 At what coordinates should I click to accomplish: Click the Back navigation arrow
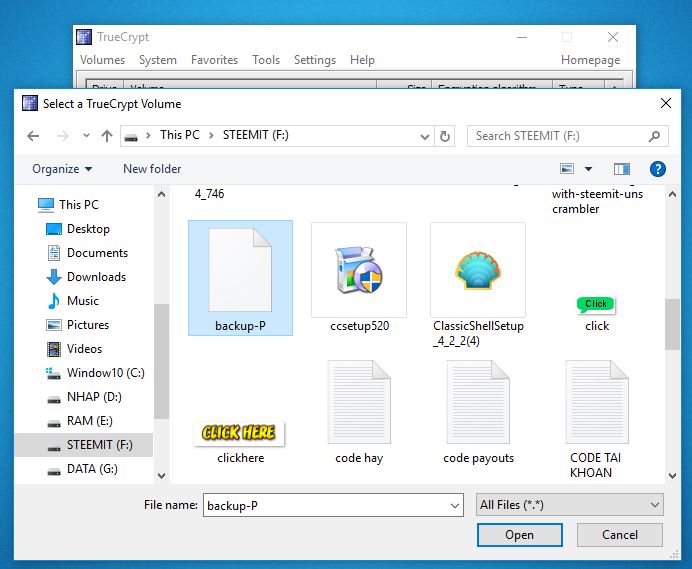(34, 136)
